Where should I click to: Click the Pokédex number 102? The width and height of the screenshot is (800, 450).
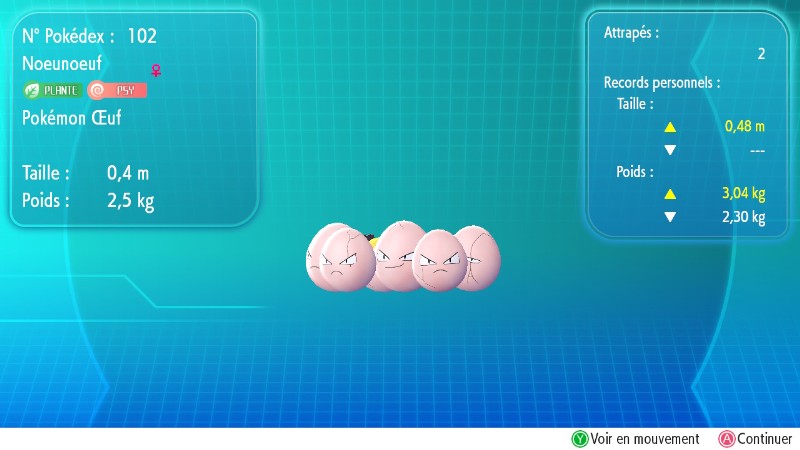pos(142,37)
